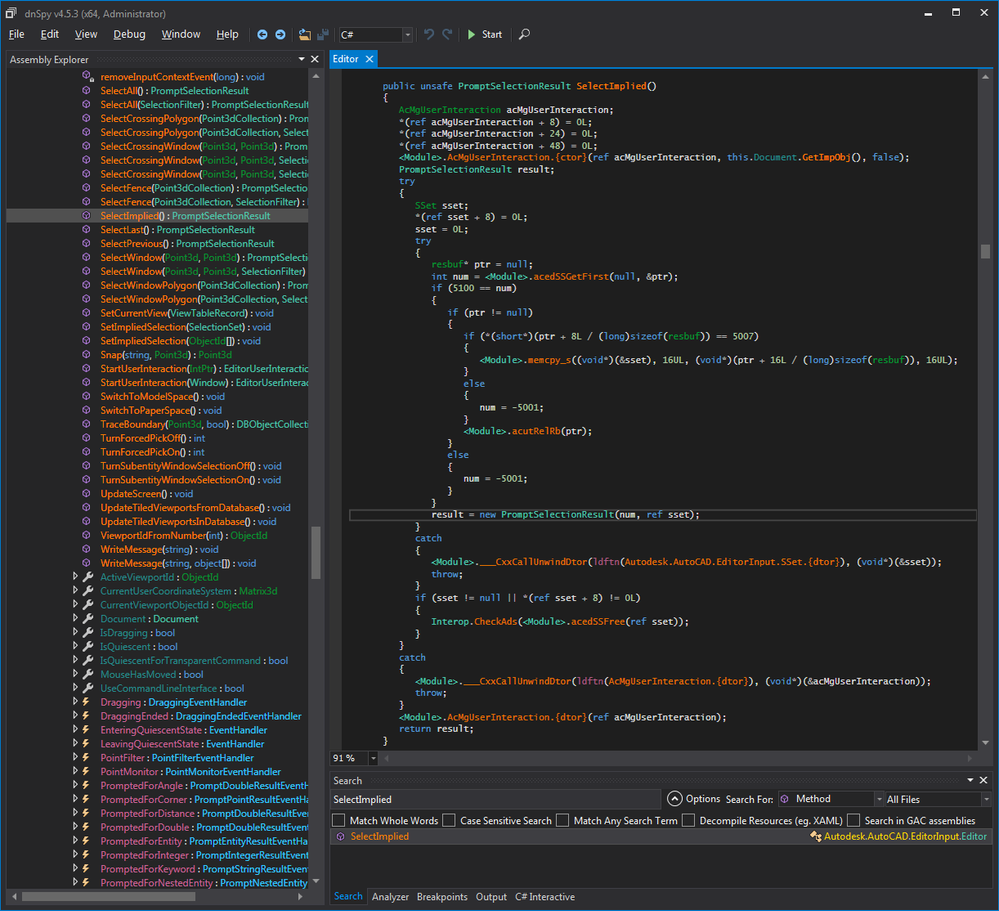Screen dimensions: 999x911
Task: Toggle Decompile Resources (eg. XAML) checkbox
Action: point(689,821)
